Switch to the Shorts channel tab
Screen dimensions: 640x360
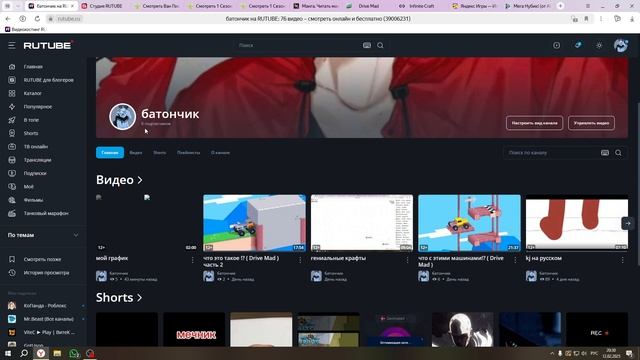coord(160,153)
